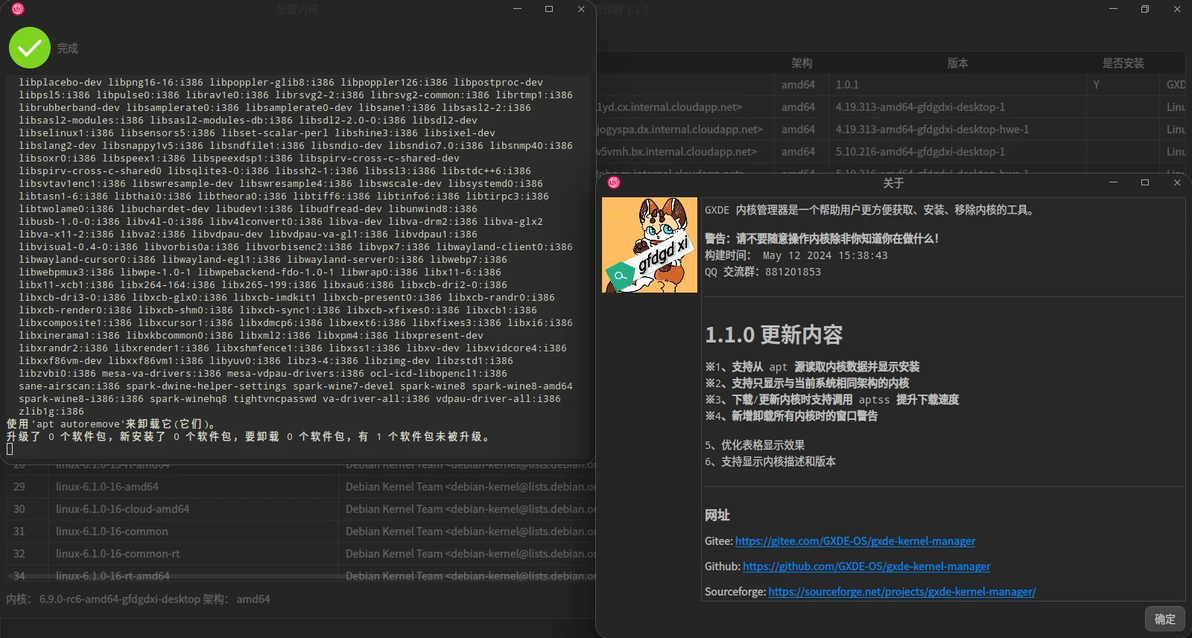This screenshot has width=1192, height=638.
Task: Click amd64 cell in the 1.0.1 row
Action: tap(801, 85)
